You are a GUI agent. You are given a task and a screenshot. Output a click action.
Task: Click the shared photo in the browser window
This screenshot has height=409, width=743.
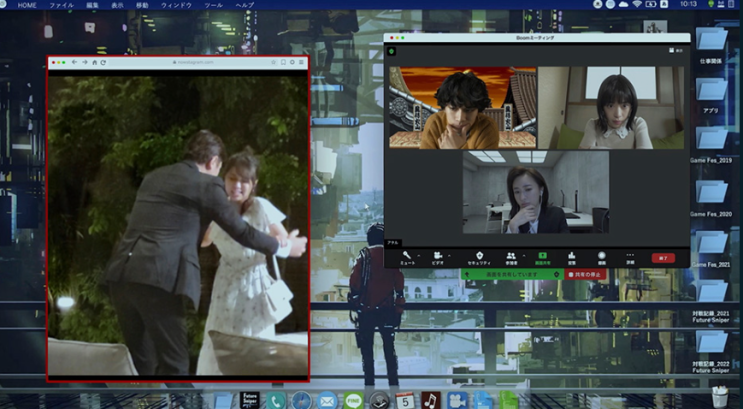click(x=178, y=225)
